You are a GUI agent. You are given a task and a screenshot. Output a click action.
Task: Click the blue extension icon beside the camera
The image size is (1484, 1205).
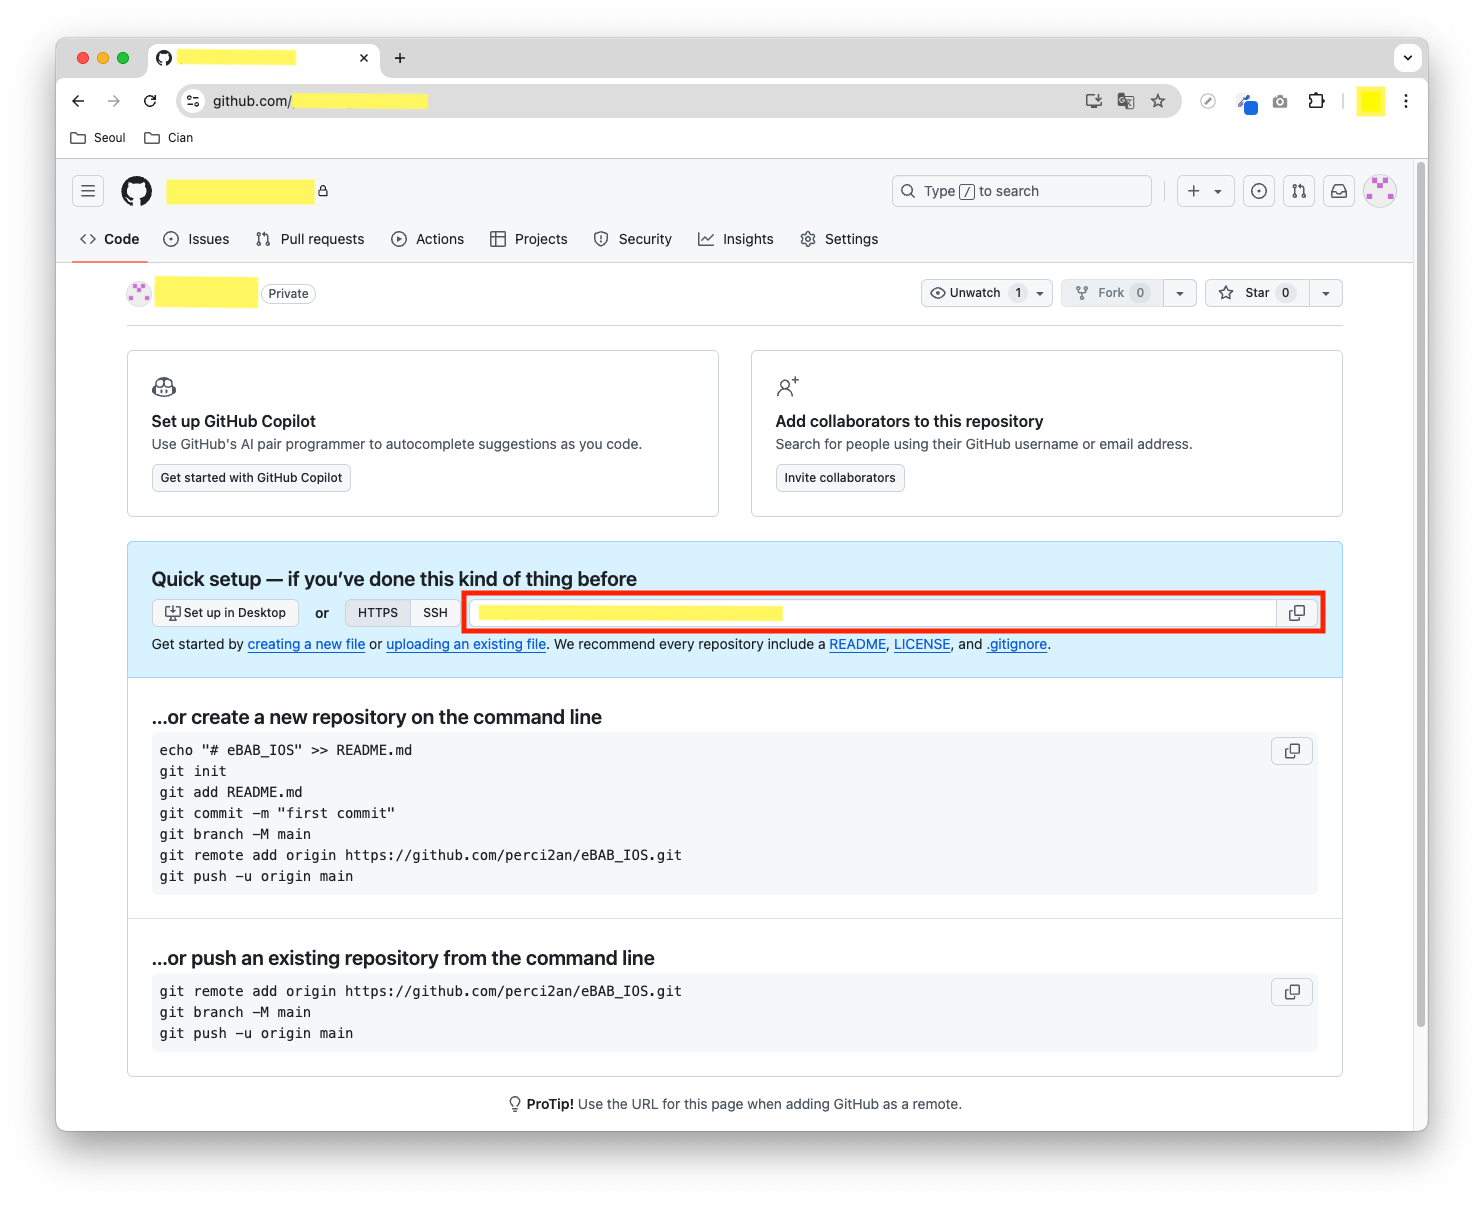click(x=1246, y=102)
